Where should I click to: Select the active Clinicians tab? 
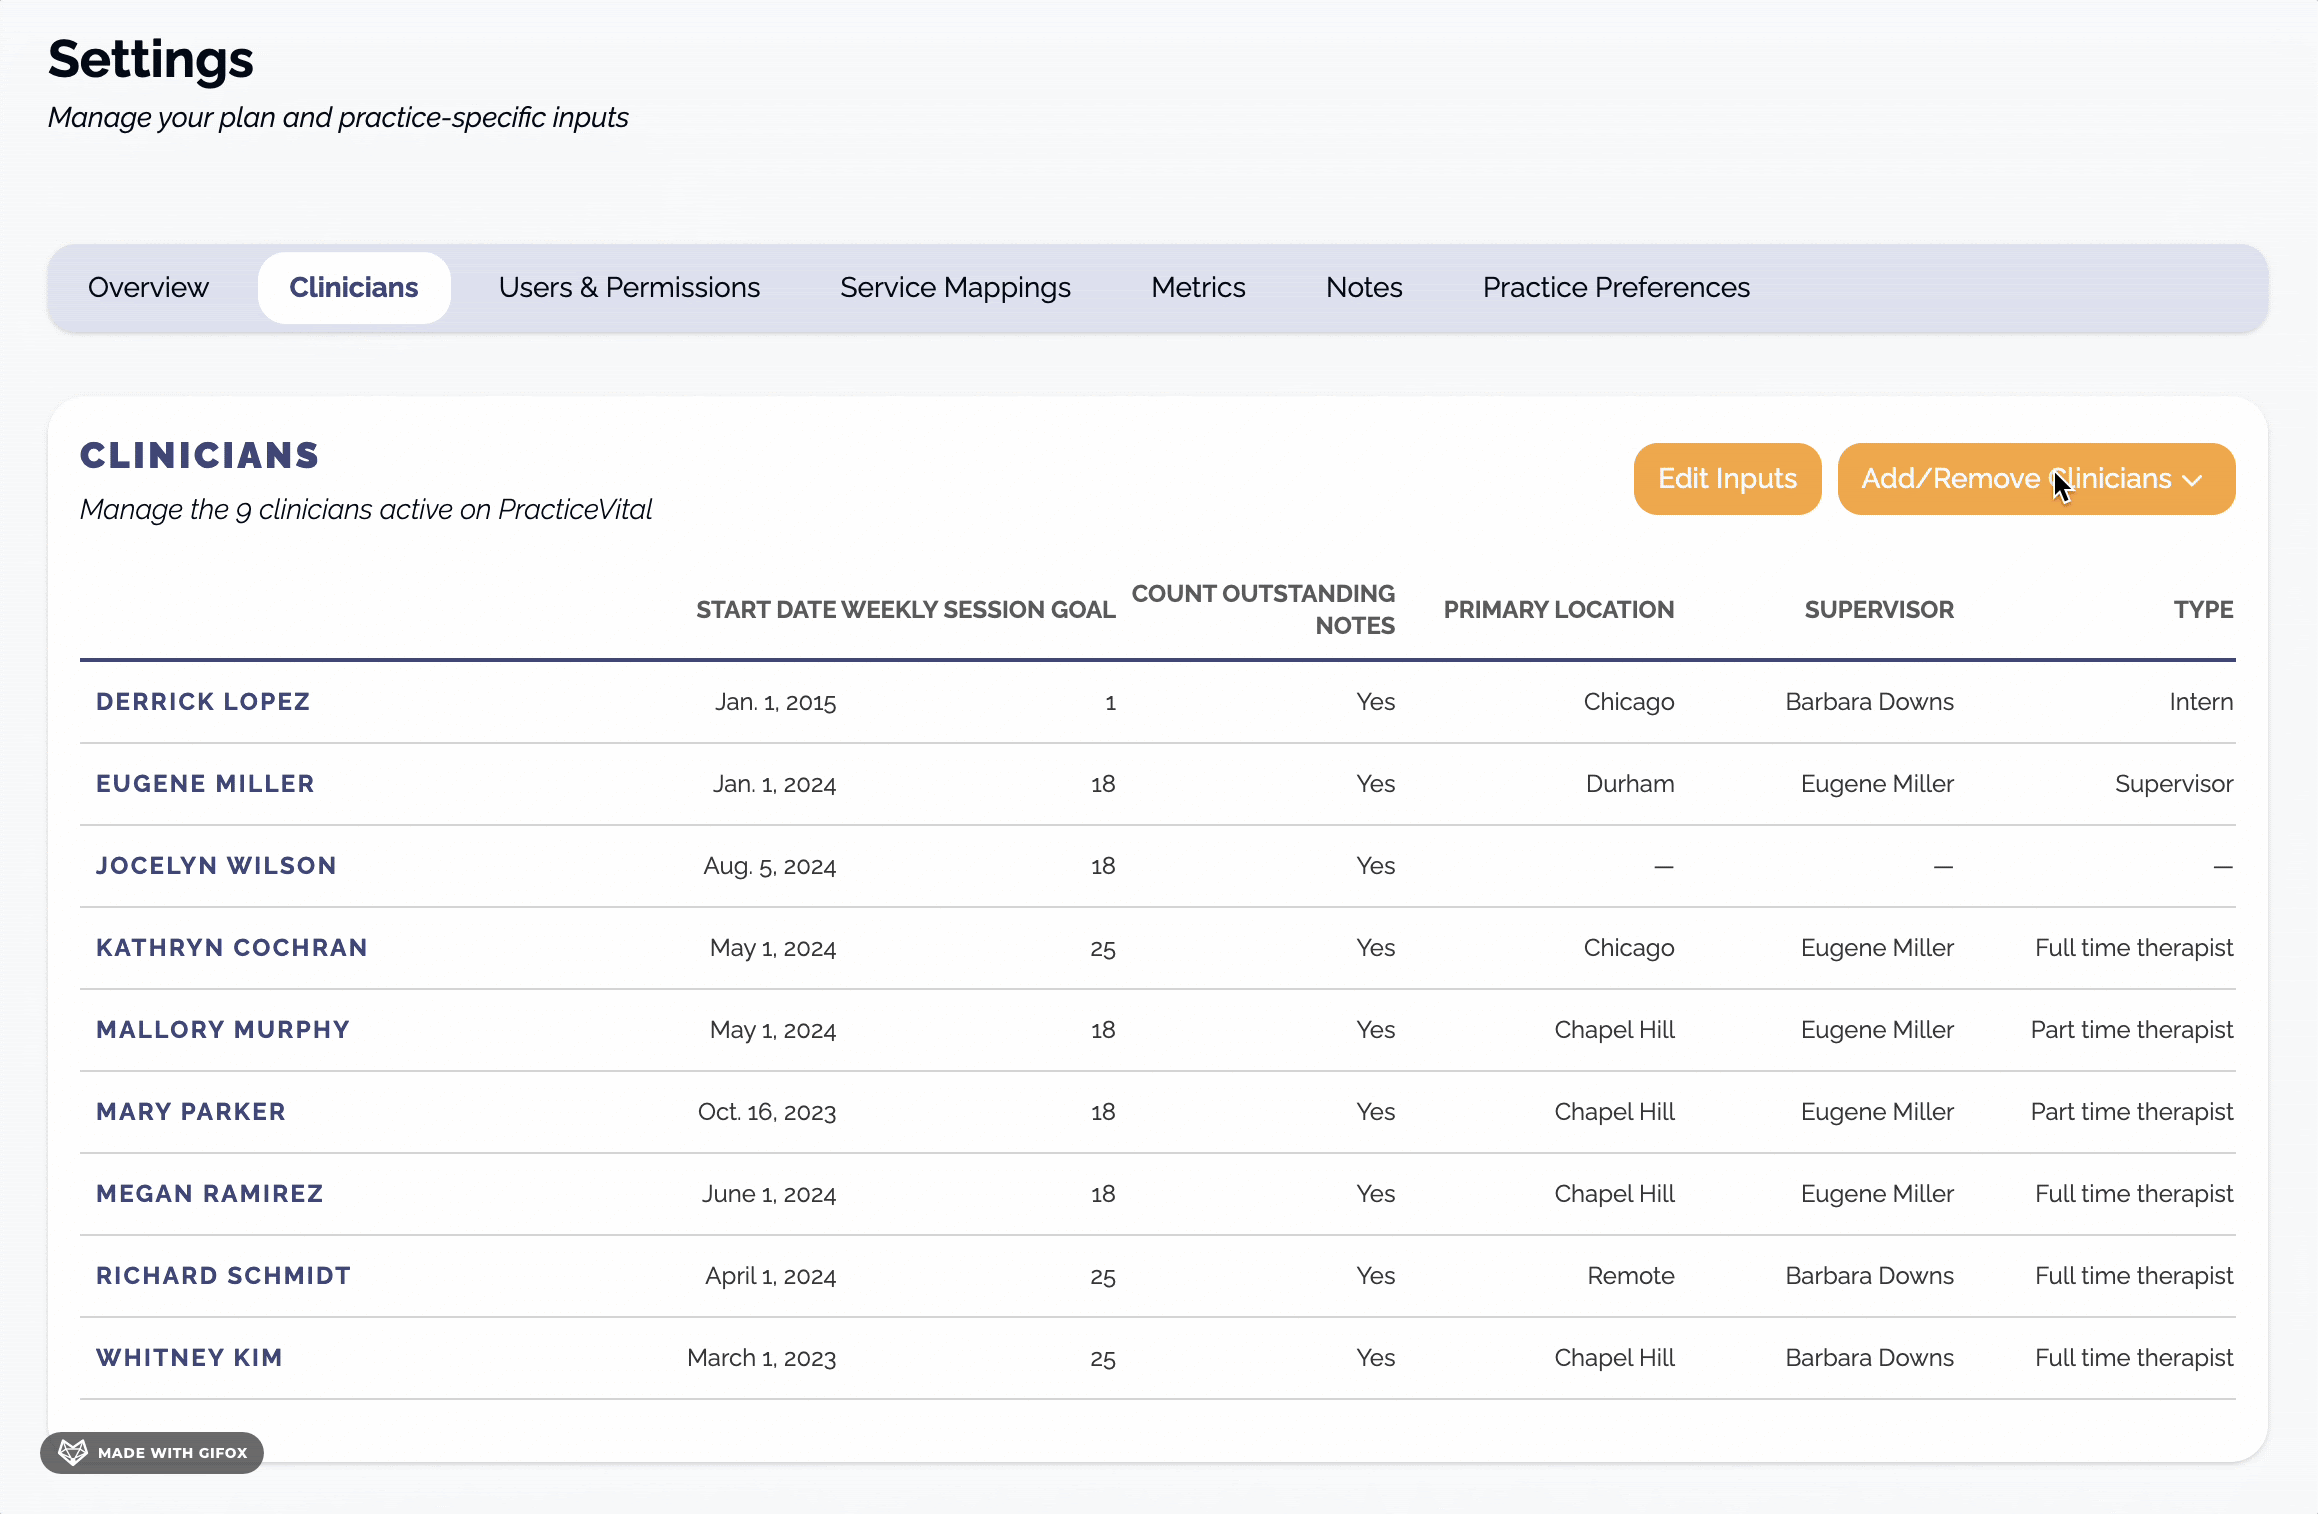pyautogui.click(x=354, y=288)
